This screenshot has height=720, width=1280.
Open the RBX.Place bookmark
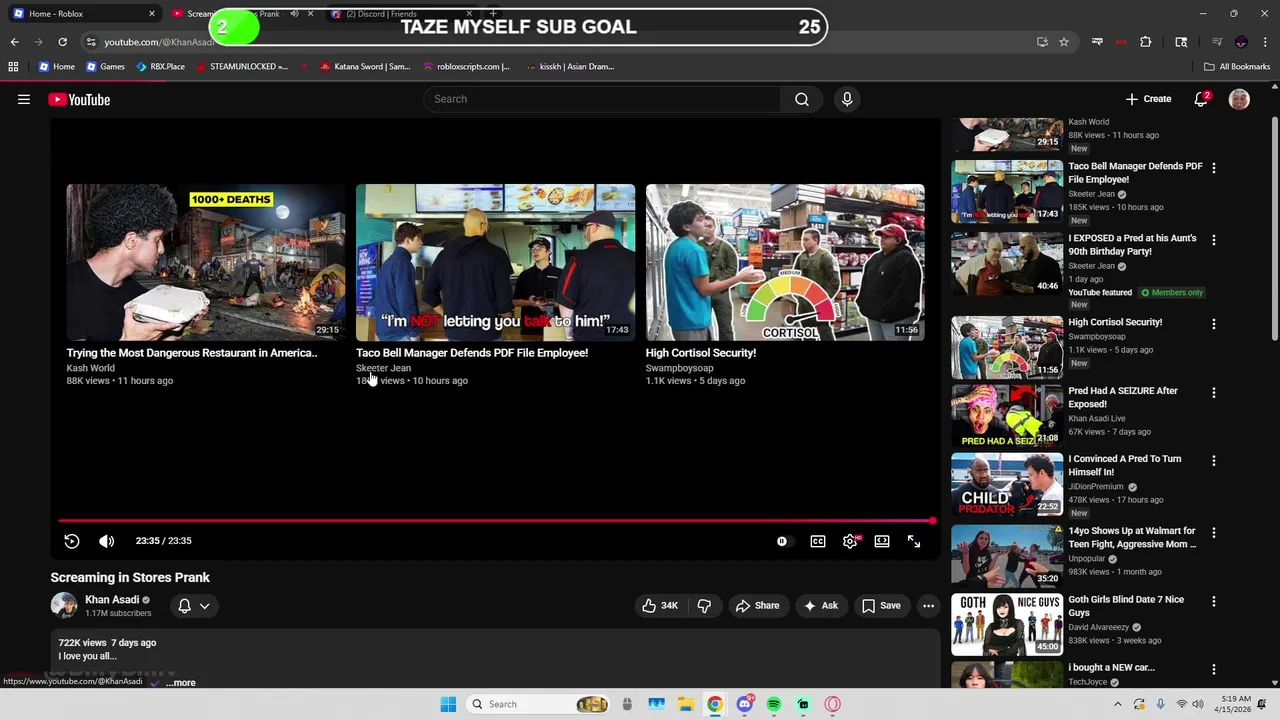pyautogui.click(x=160, y=67)
